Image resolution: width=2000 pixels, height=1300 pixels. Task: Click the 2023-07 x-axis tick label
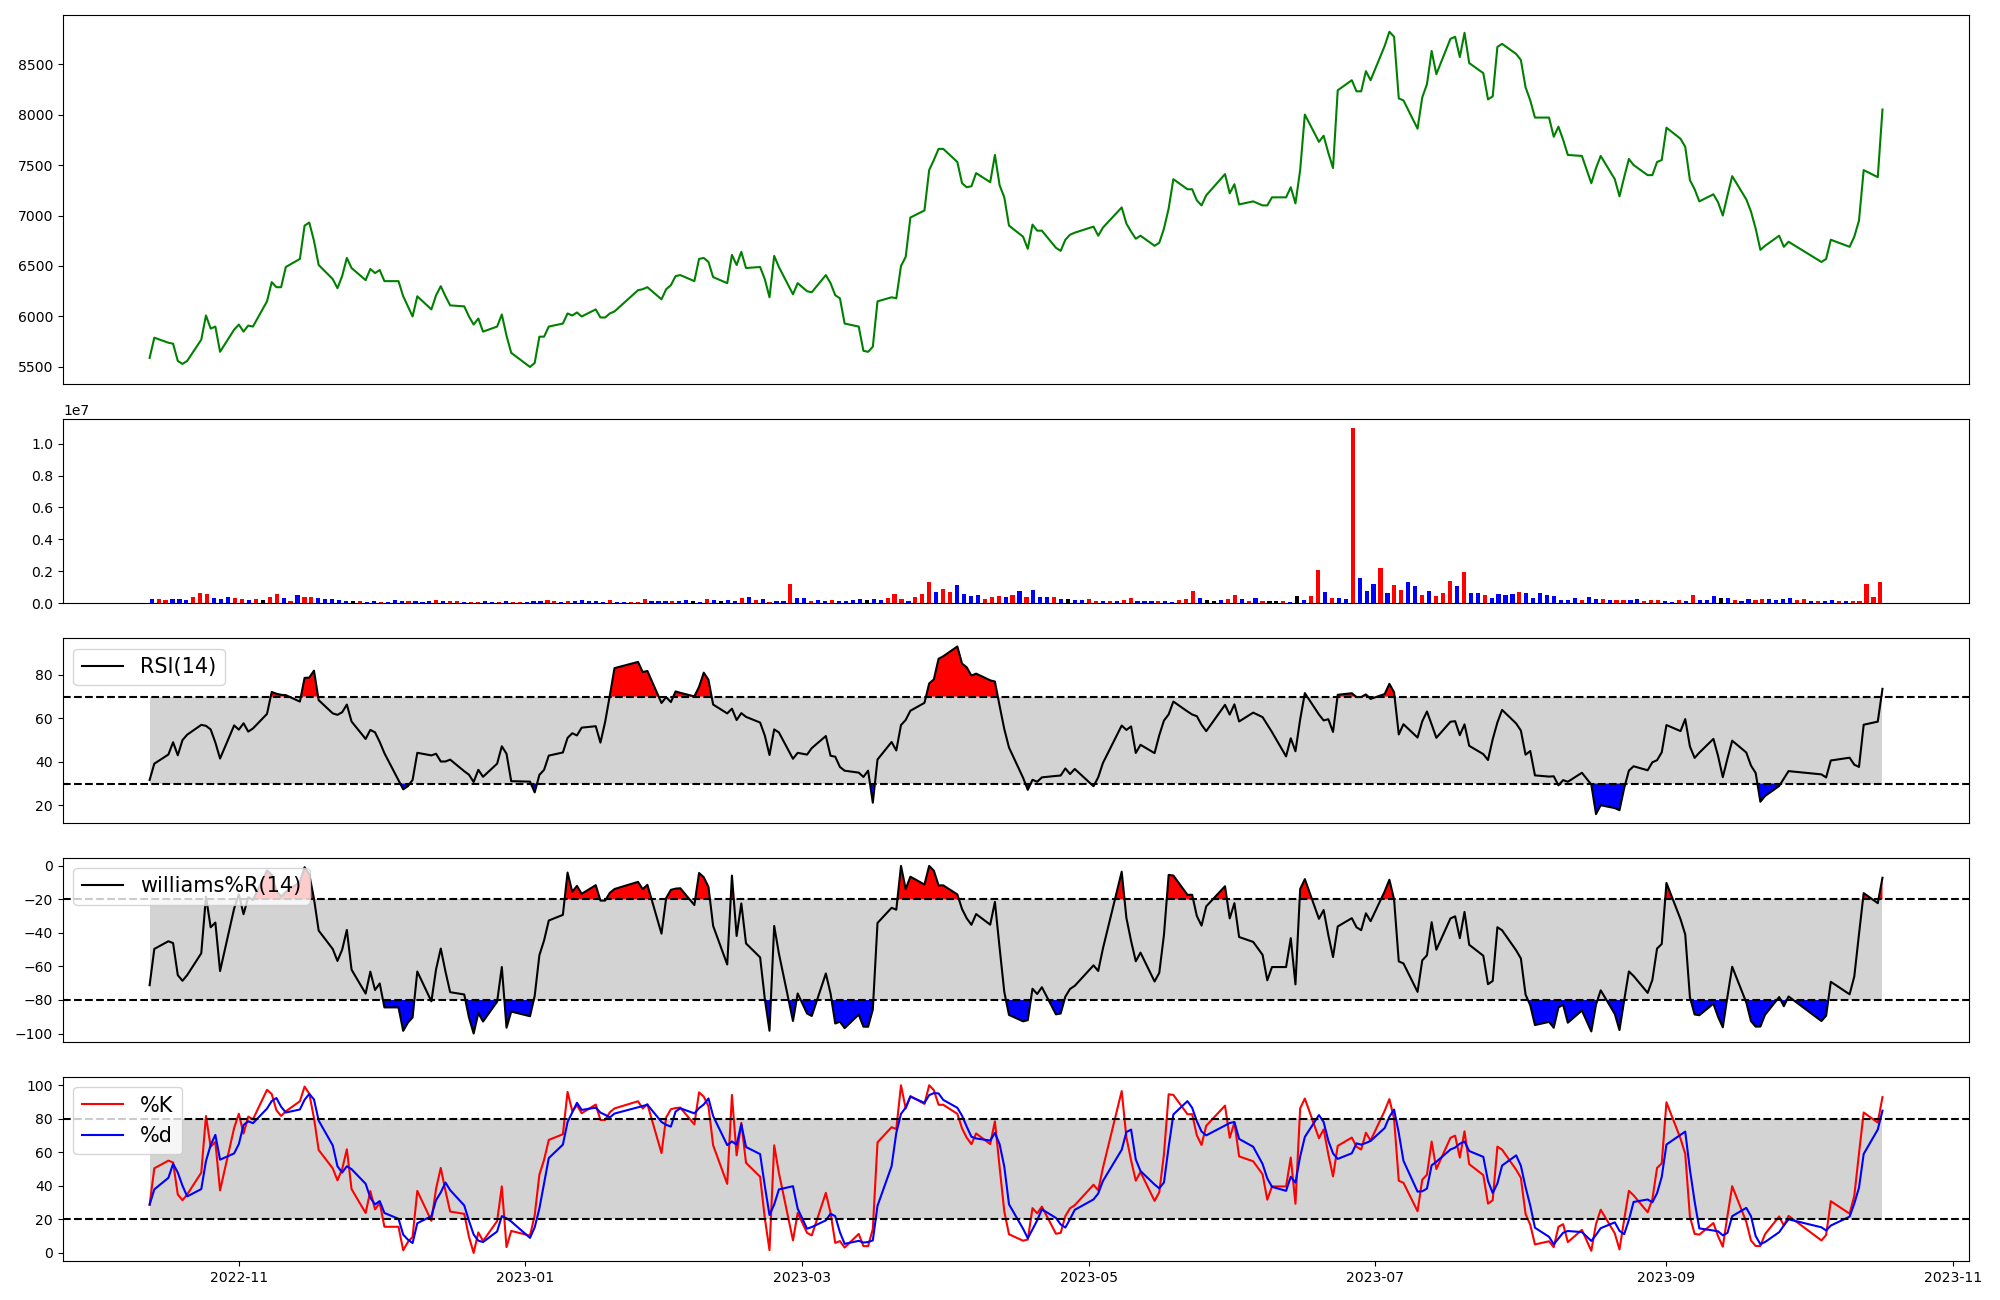(1375, 1277)
